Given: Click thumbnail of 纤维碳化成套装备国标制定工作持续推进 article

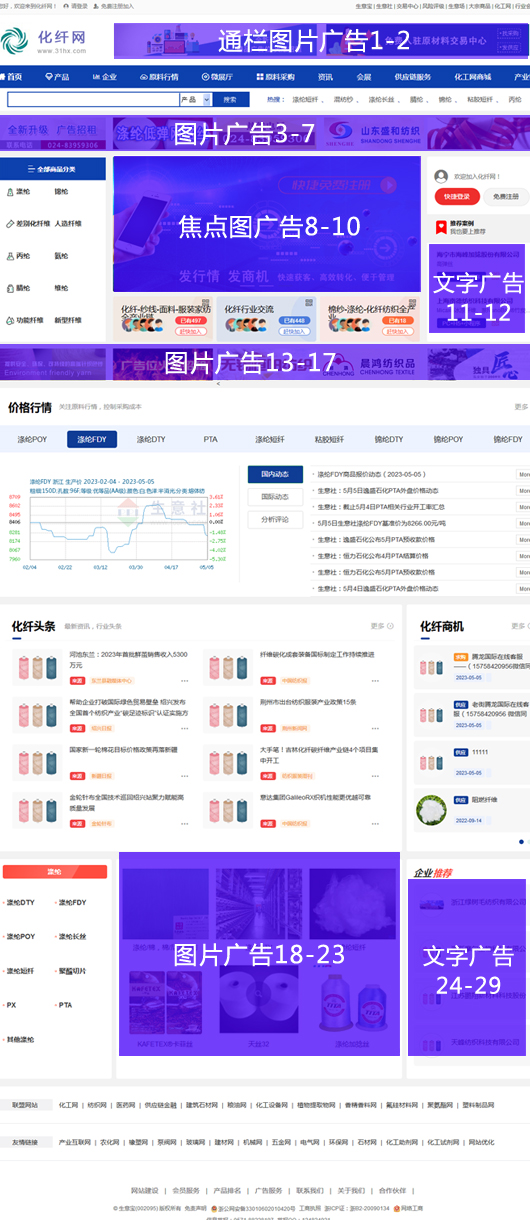Looking at the screenshot, I should click(227, 668).
